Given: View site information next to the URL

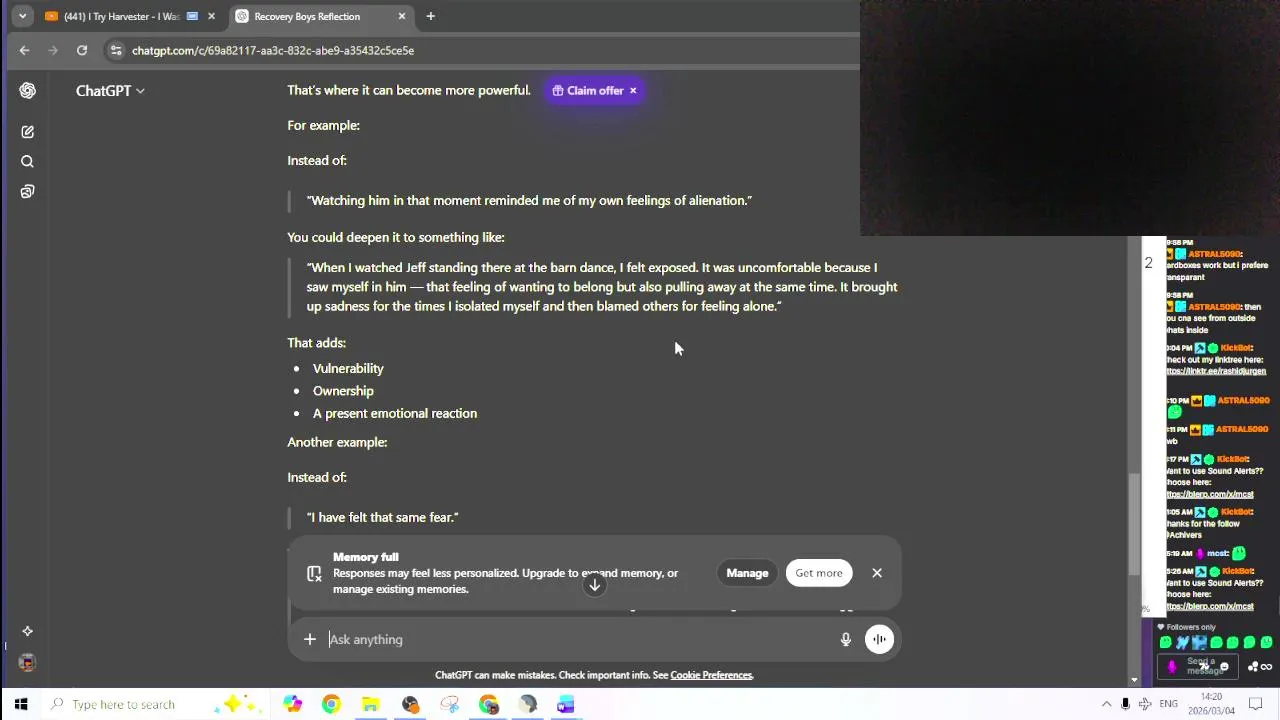Looking at the screenshot, I should 116,50.
